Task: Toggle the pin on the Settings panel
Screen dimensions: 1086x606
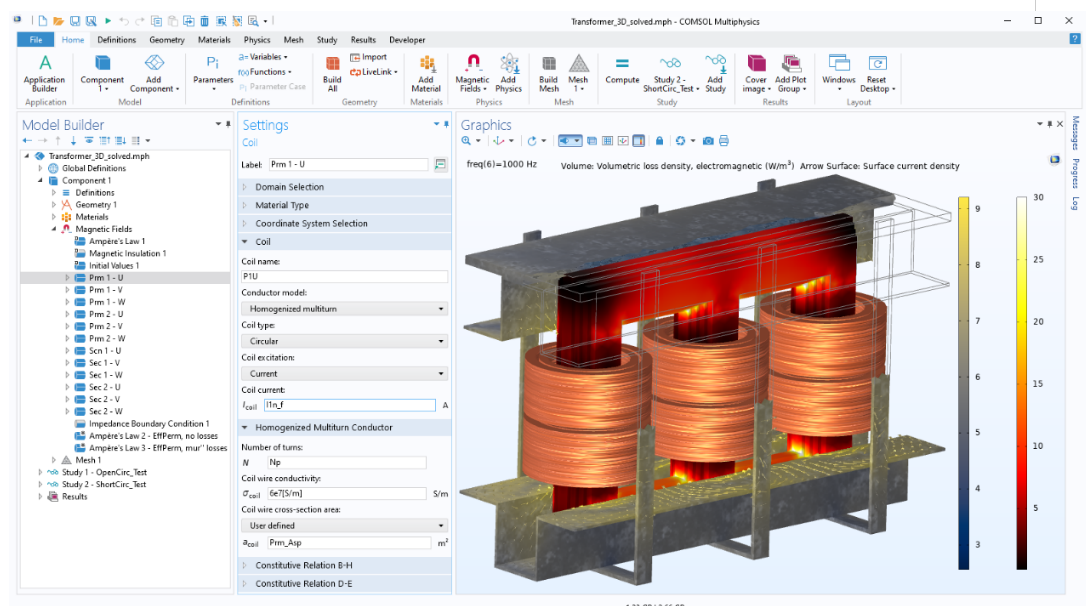Action: (x=446, y=124)
